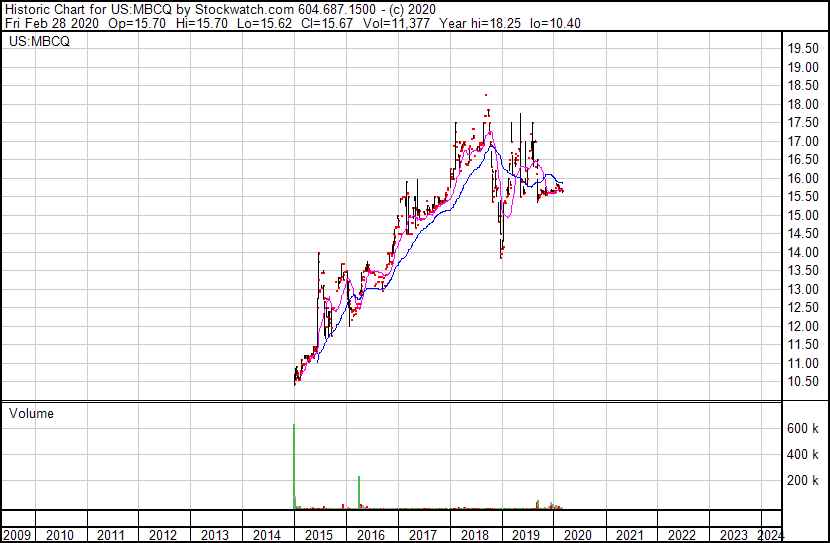Viewport: 830px width, 543px height.
Task: Click the 600 k volume axis label
Action: [x=801, y=428]
